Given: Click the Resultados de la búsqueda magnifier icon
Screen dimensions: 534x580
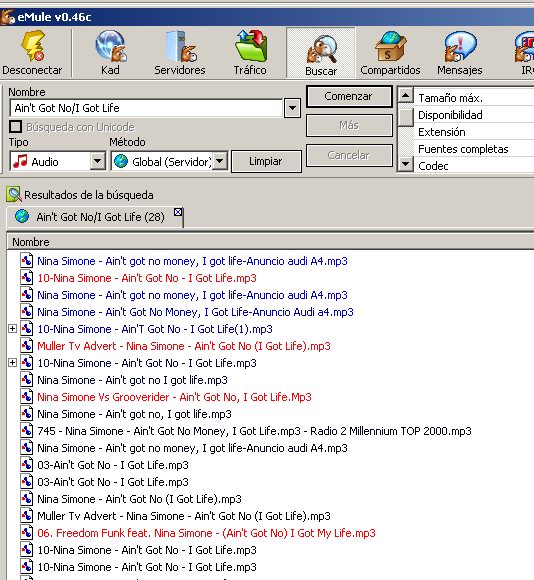Looking at the screenshot, I should (14, 194).
